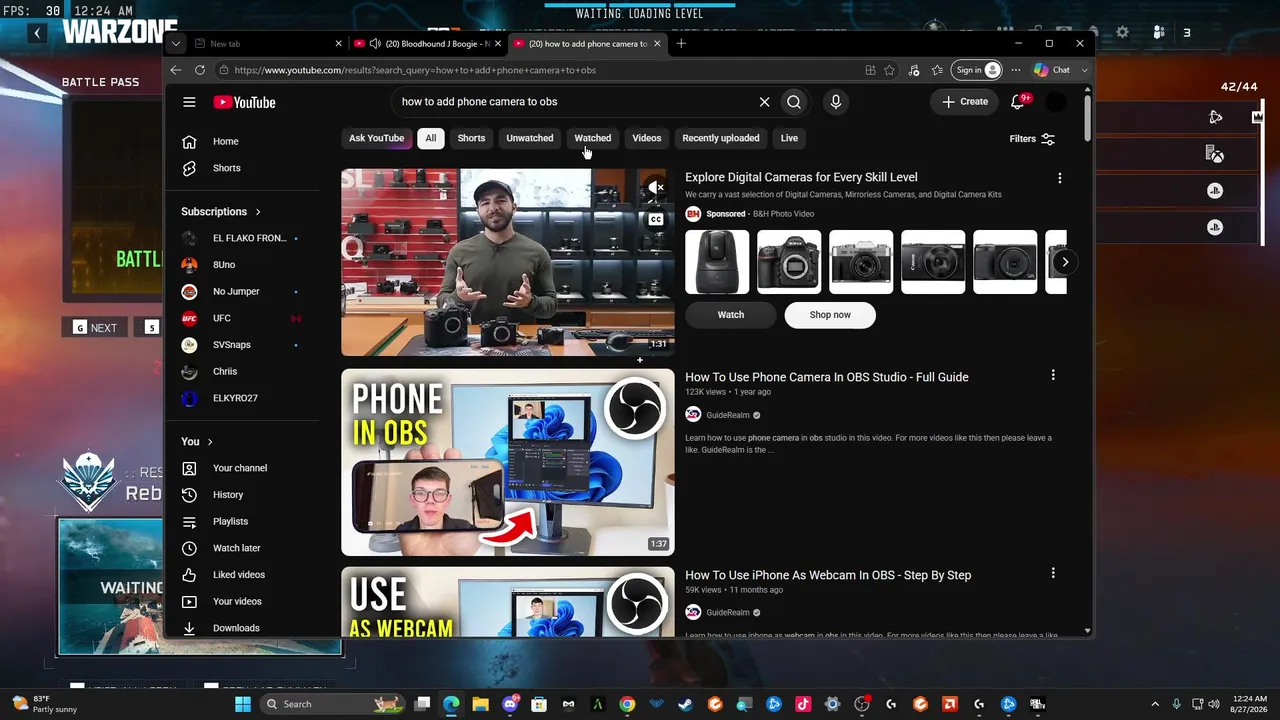1280x720 pixels.
Task: Select the Unwatched filter chip
Action: coord(530,138)
